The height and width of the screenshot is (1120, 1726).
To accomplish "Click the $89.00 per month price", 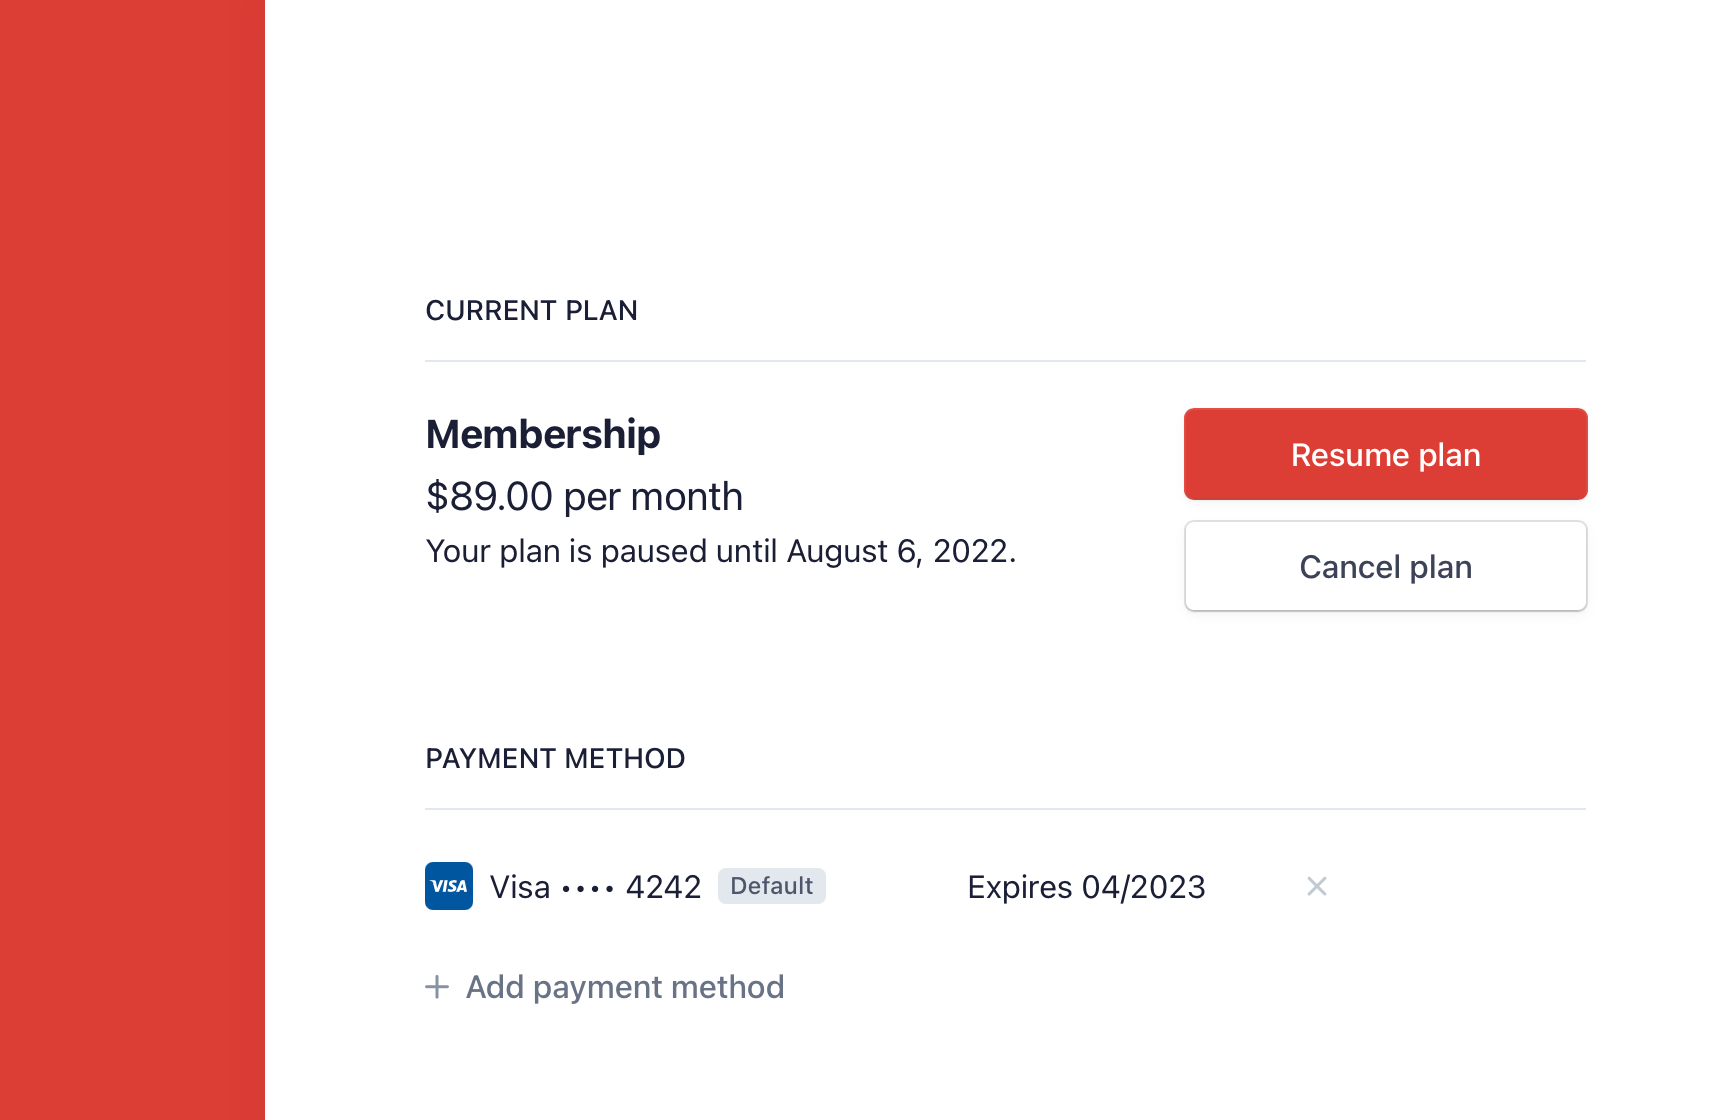I will (x=584, y=497).
